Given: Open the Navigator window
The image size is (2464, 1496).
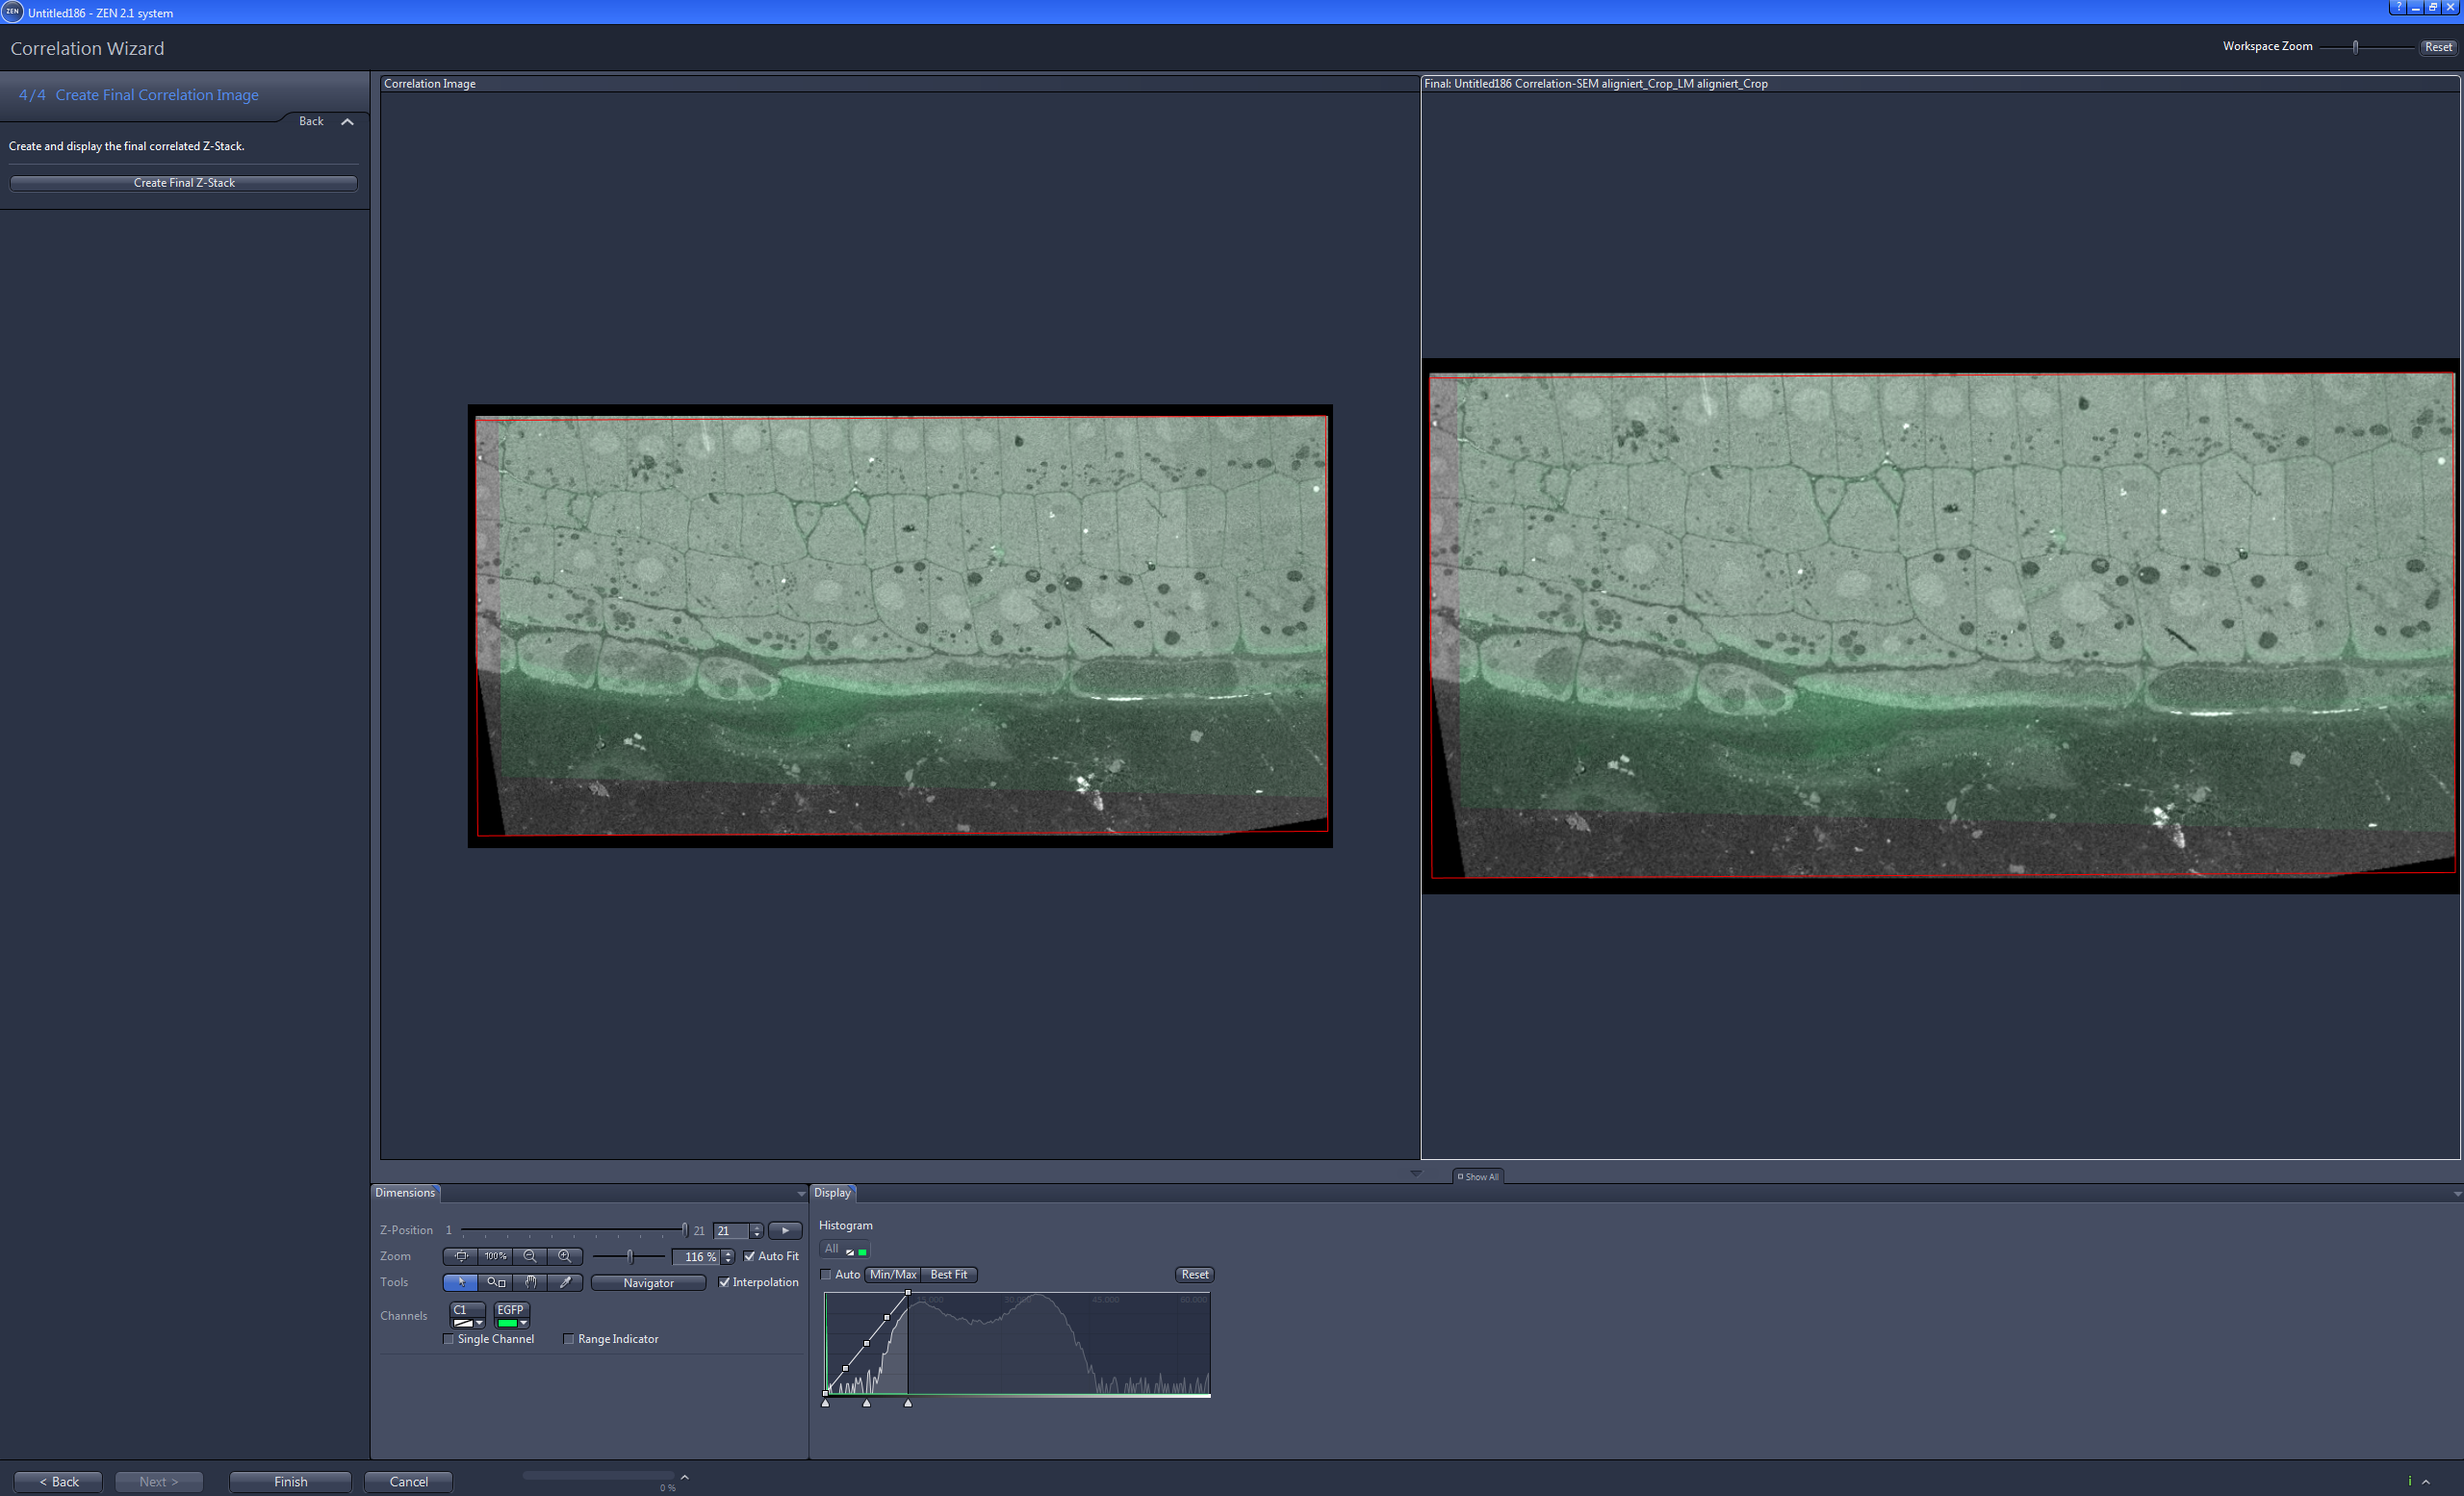Looking at the screenshot, I should click(648, 1283).
